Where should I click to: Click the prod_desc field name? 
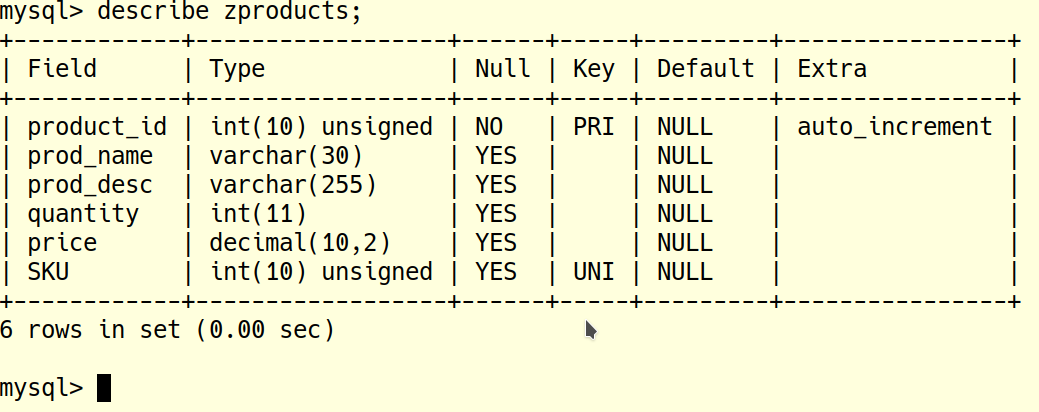coord(90,185)
